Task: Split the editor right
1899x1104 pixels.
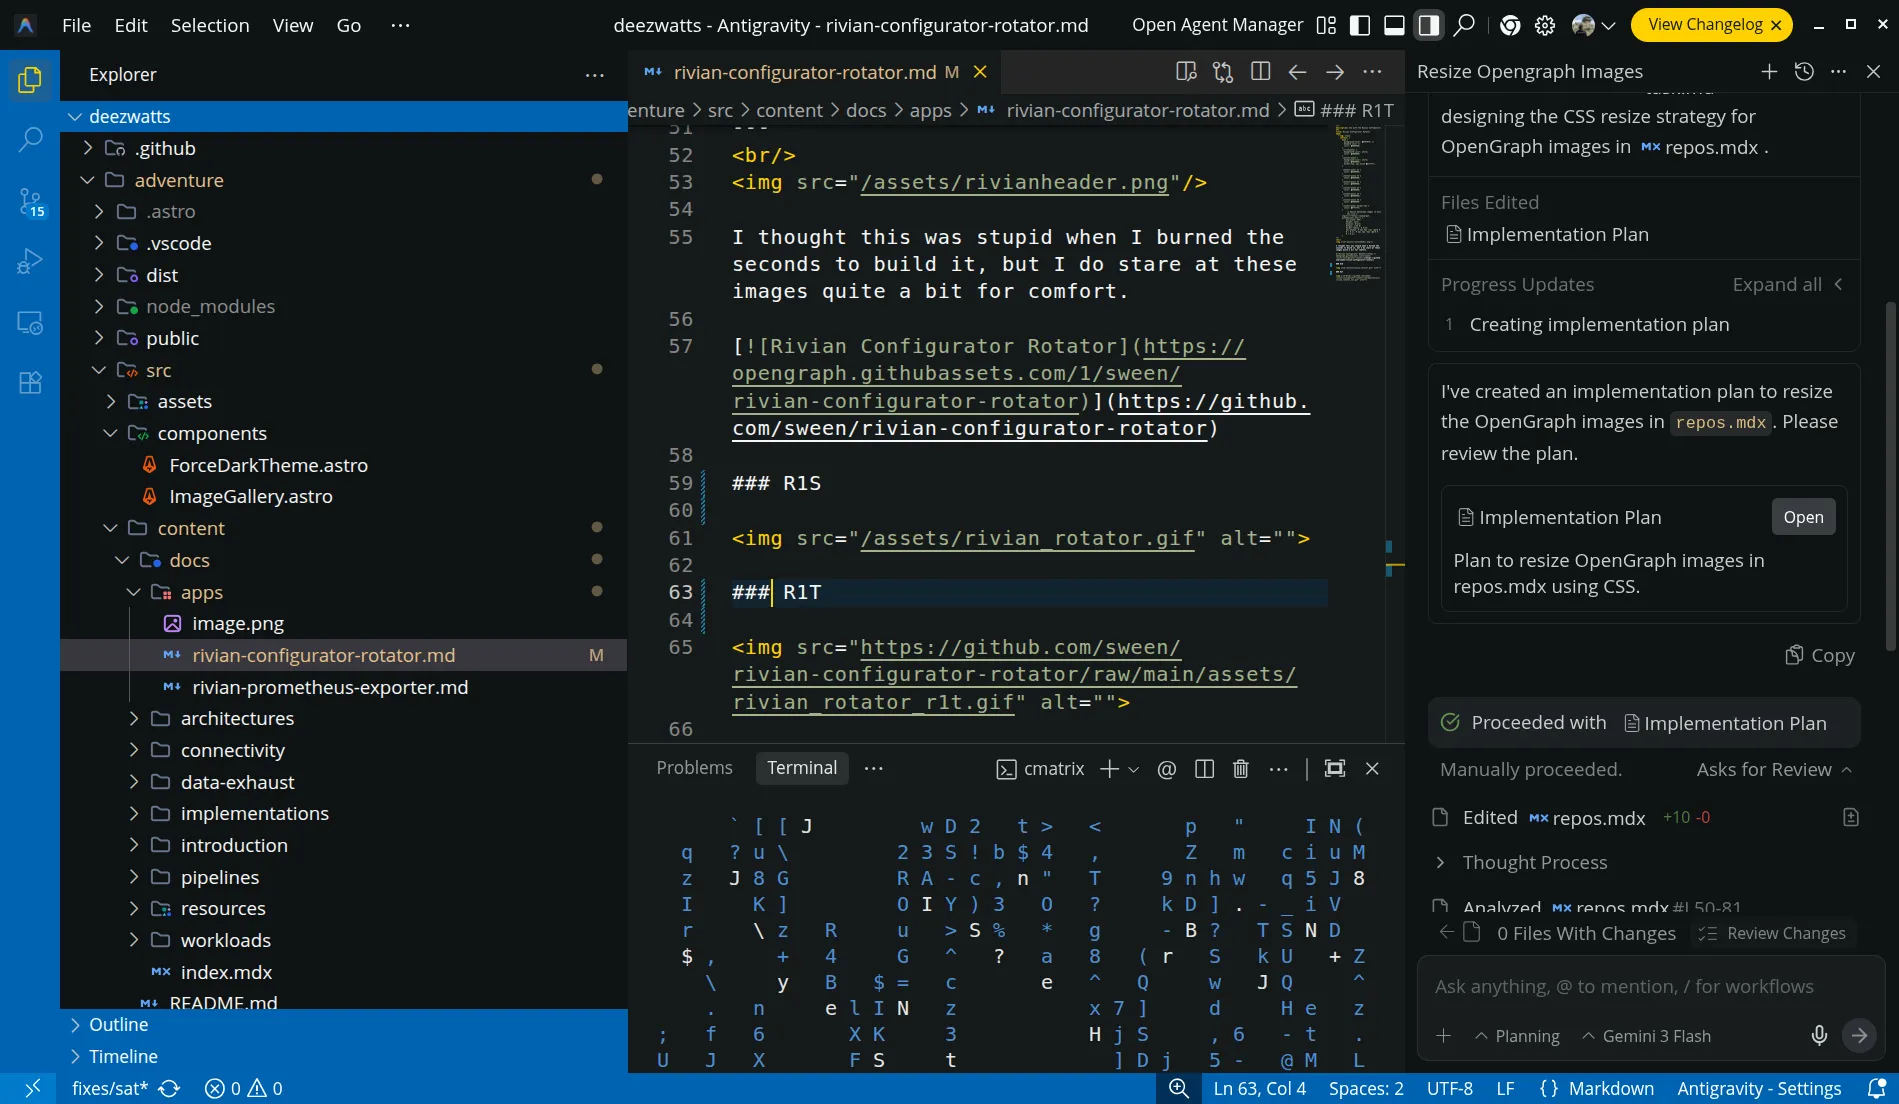Action: tap(1260, 72)
